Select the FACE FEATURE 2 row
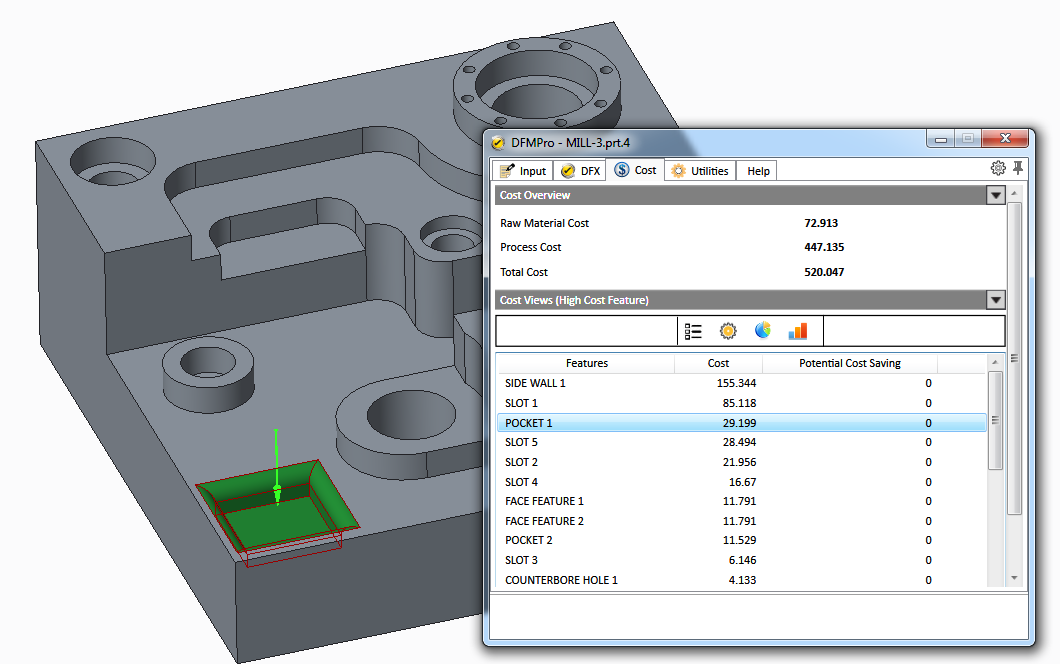The height and width of the screenshot is (664, 1060). click(x=742, y=521)
